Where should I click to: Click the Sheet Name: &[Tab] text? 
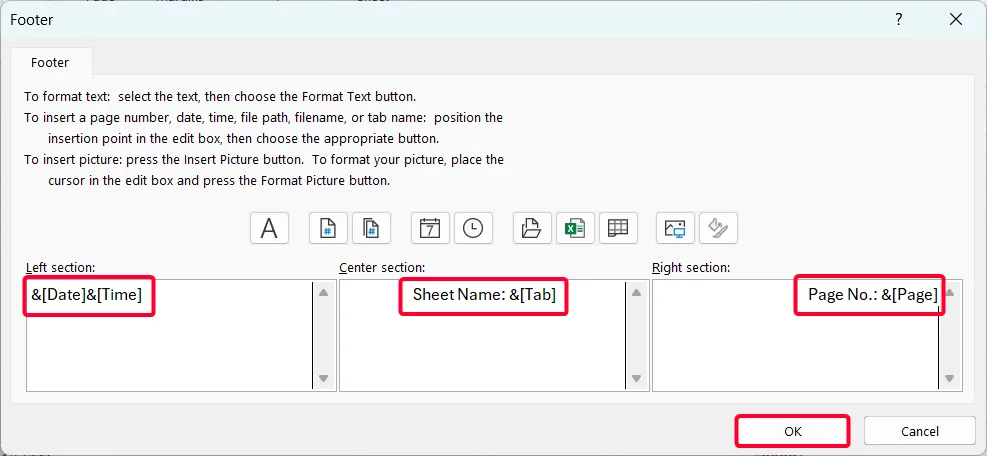point(484,294)
